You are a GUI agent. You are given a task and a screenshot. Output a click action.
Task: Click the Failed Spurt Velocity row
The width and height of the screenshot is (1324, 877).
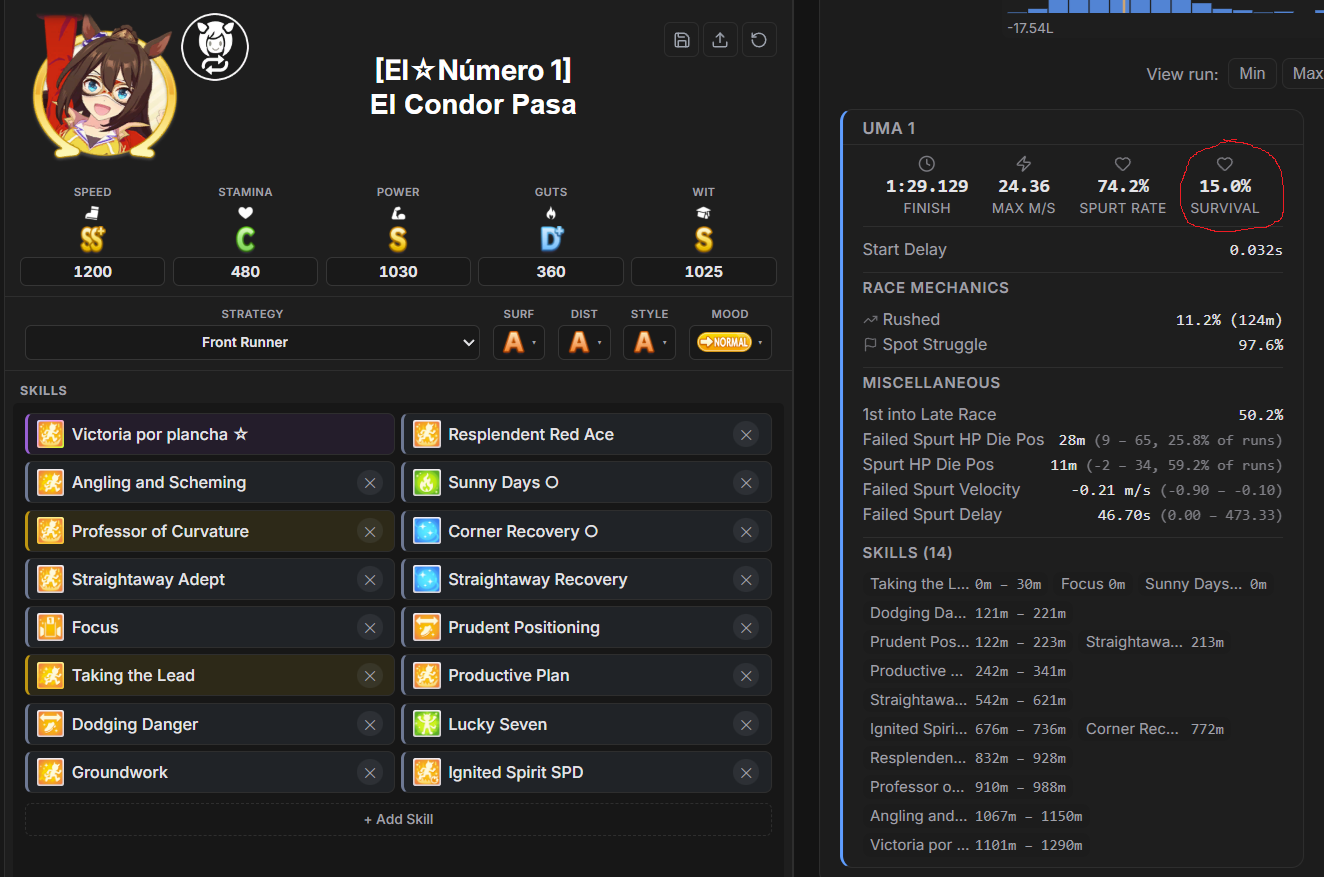coord(1073,489)
